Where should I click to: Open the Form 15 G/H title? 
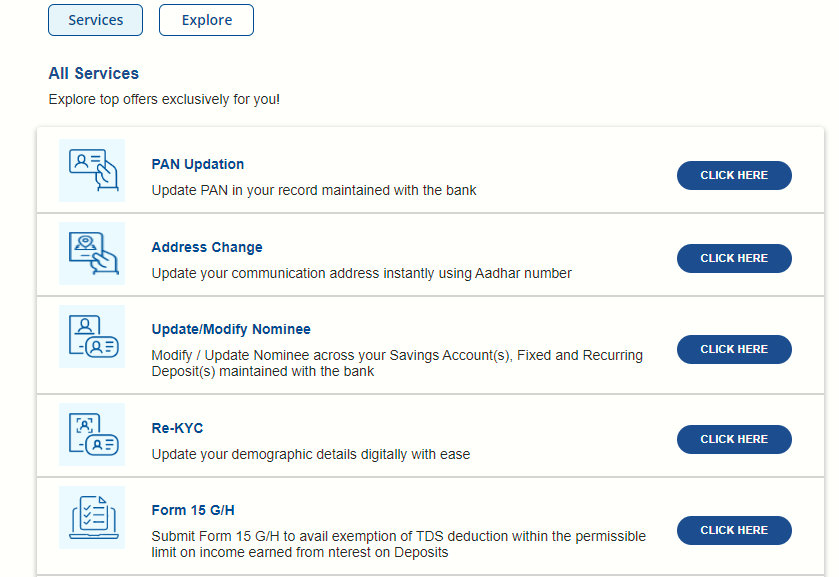tap(193, 510)
